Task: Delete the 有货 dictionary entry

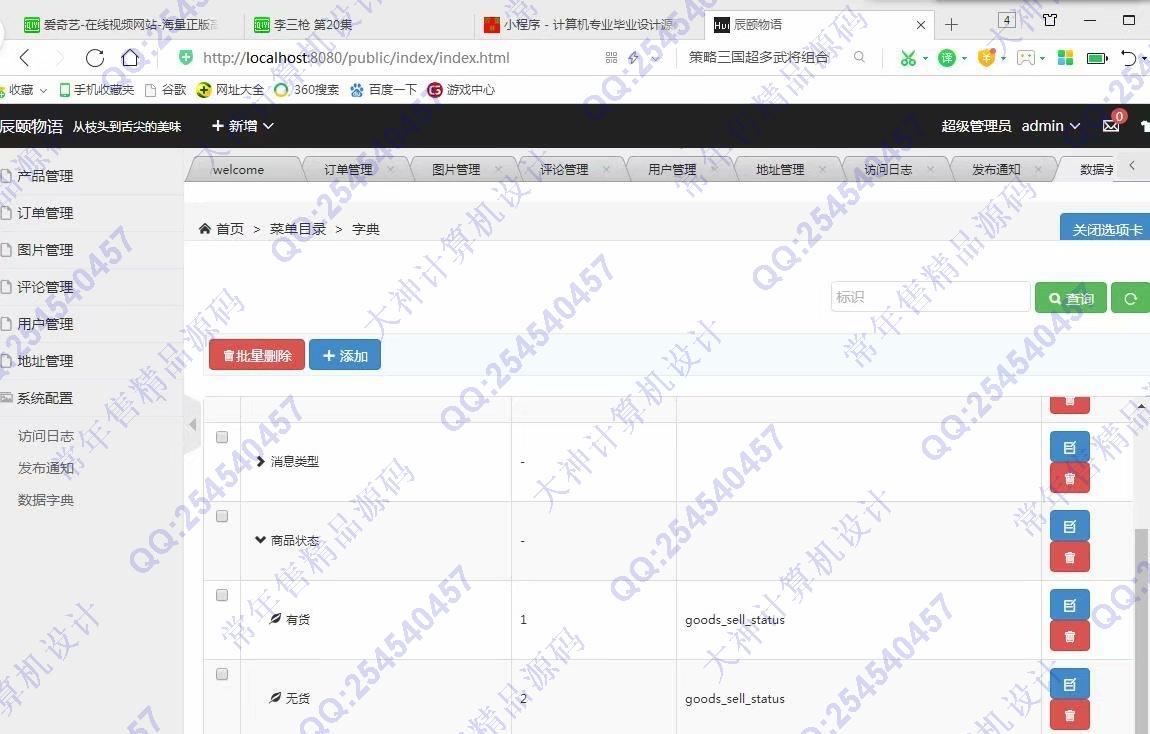Action: click(1069, 636)
